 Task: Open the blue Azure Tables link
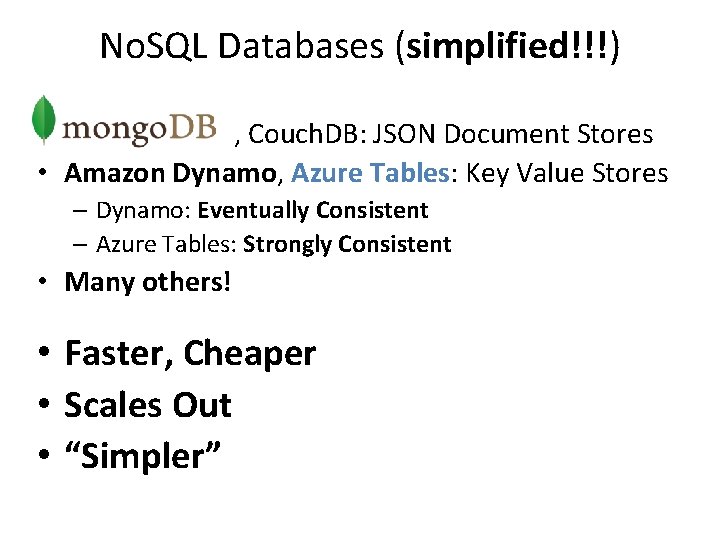[x=370, y=173]
